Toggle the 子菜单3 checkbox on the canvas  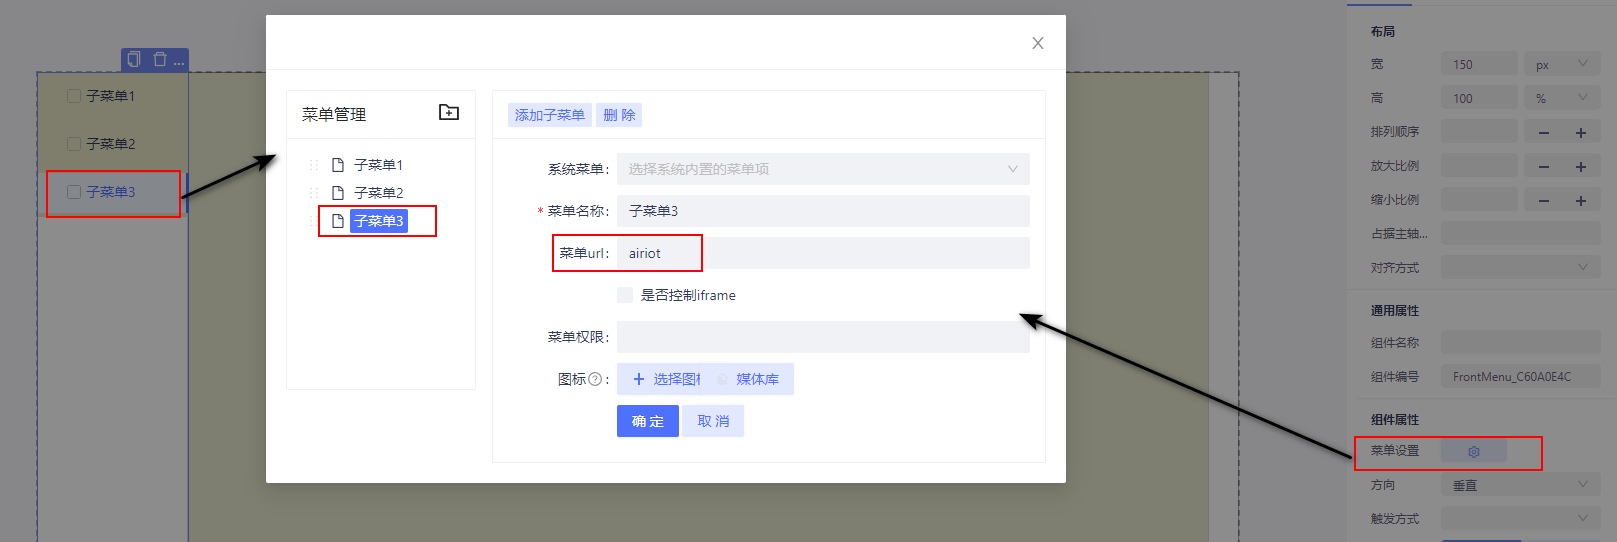(74, 192)
